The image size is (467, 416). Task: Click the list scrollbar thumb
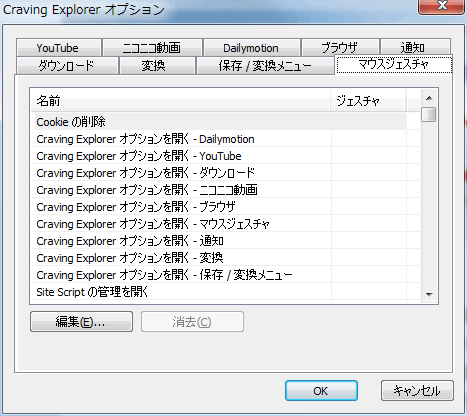click(429, 115)
